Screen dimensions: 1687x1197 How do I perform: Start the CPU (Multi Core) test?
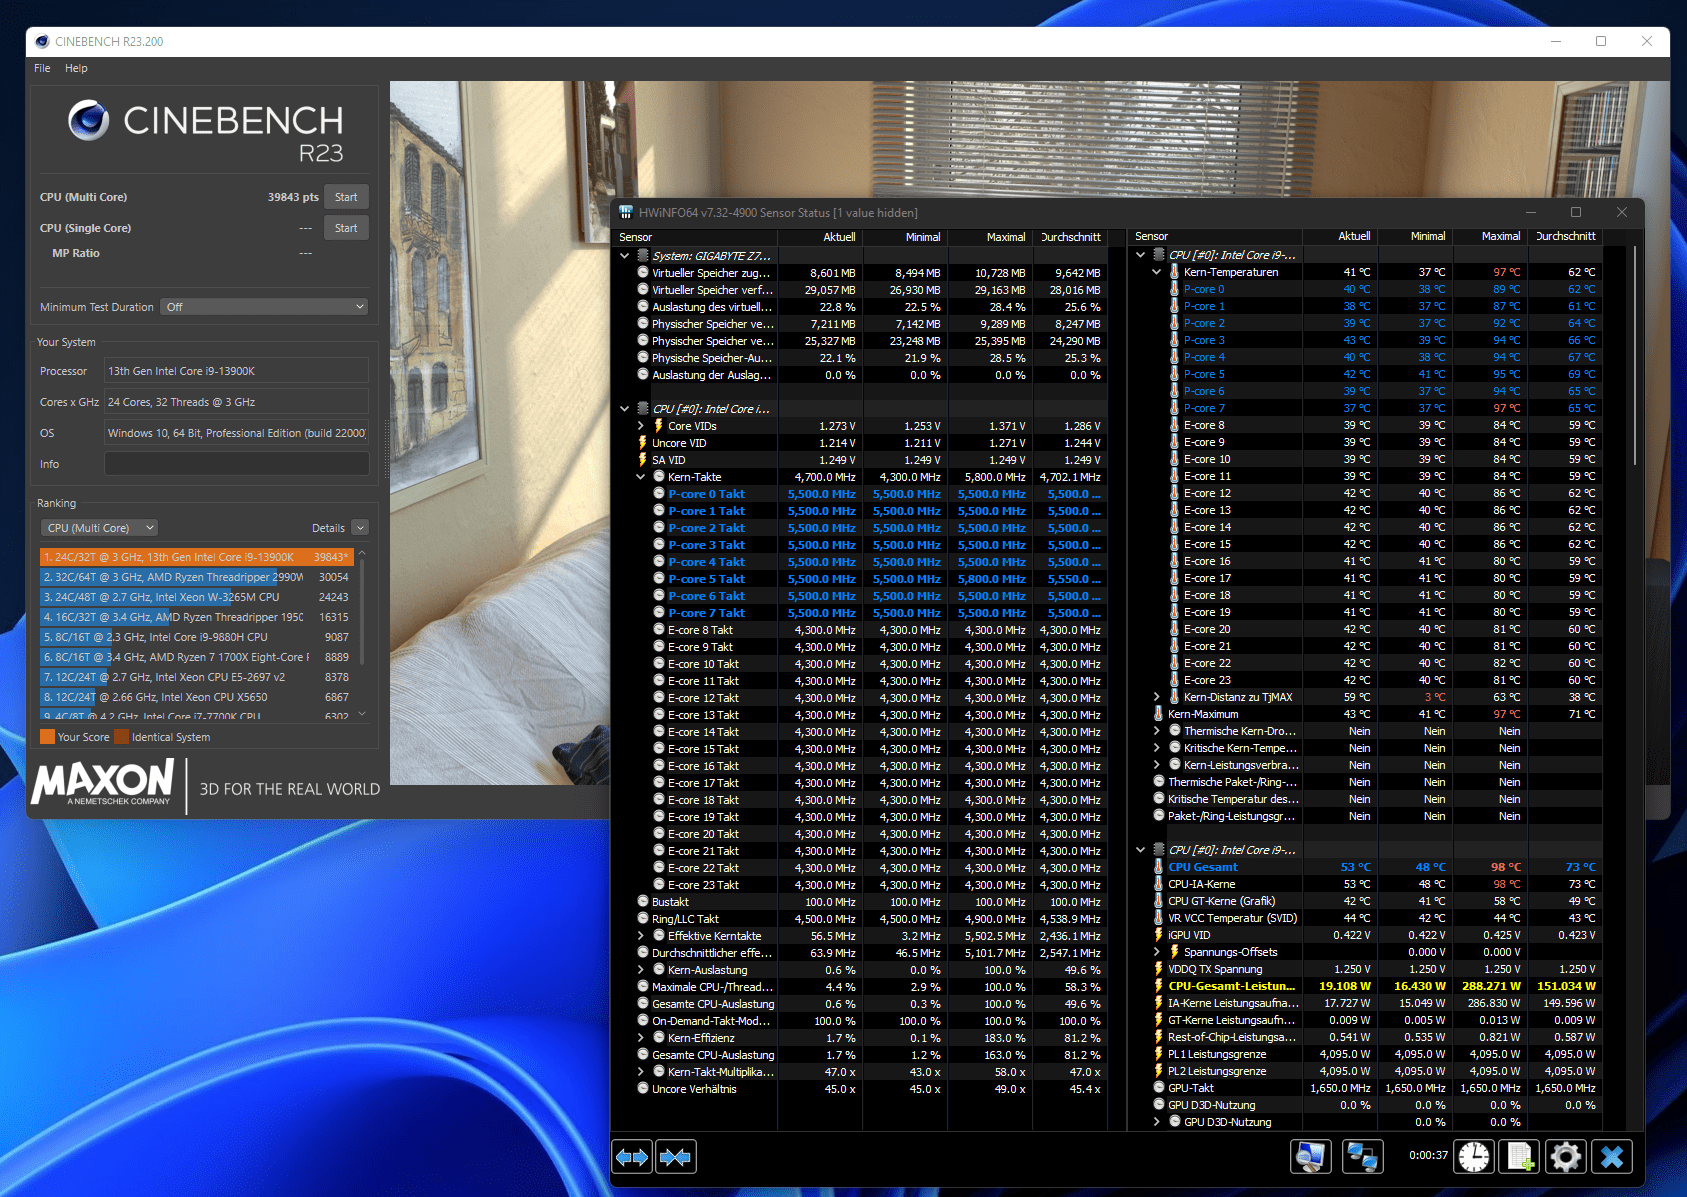point(346,197)
